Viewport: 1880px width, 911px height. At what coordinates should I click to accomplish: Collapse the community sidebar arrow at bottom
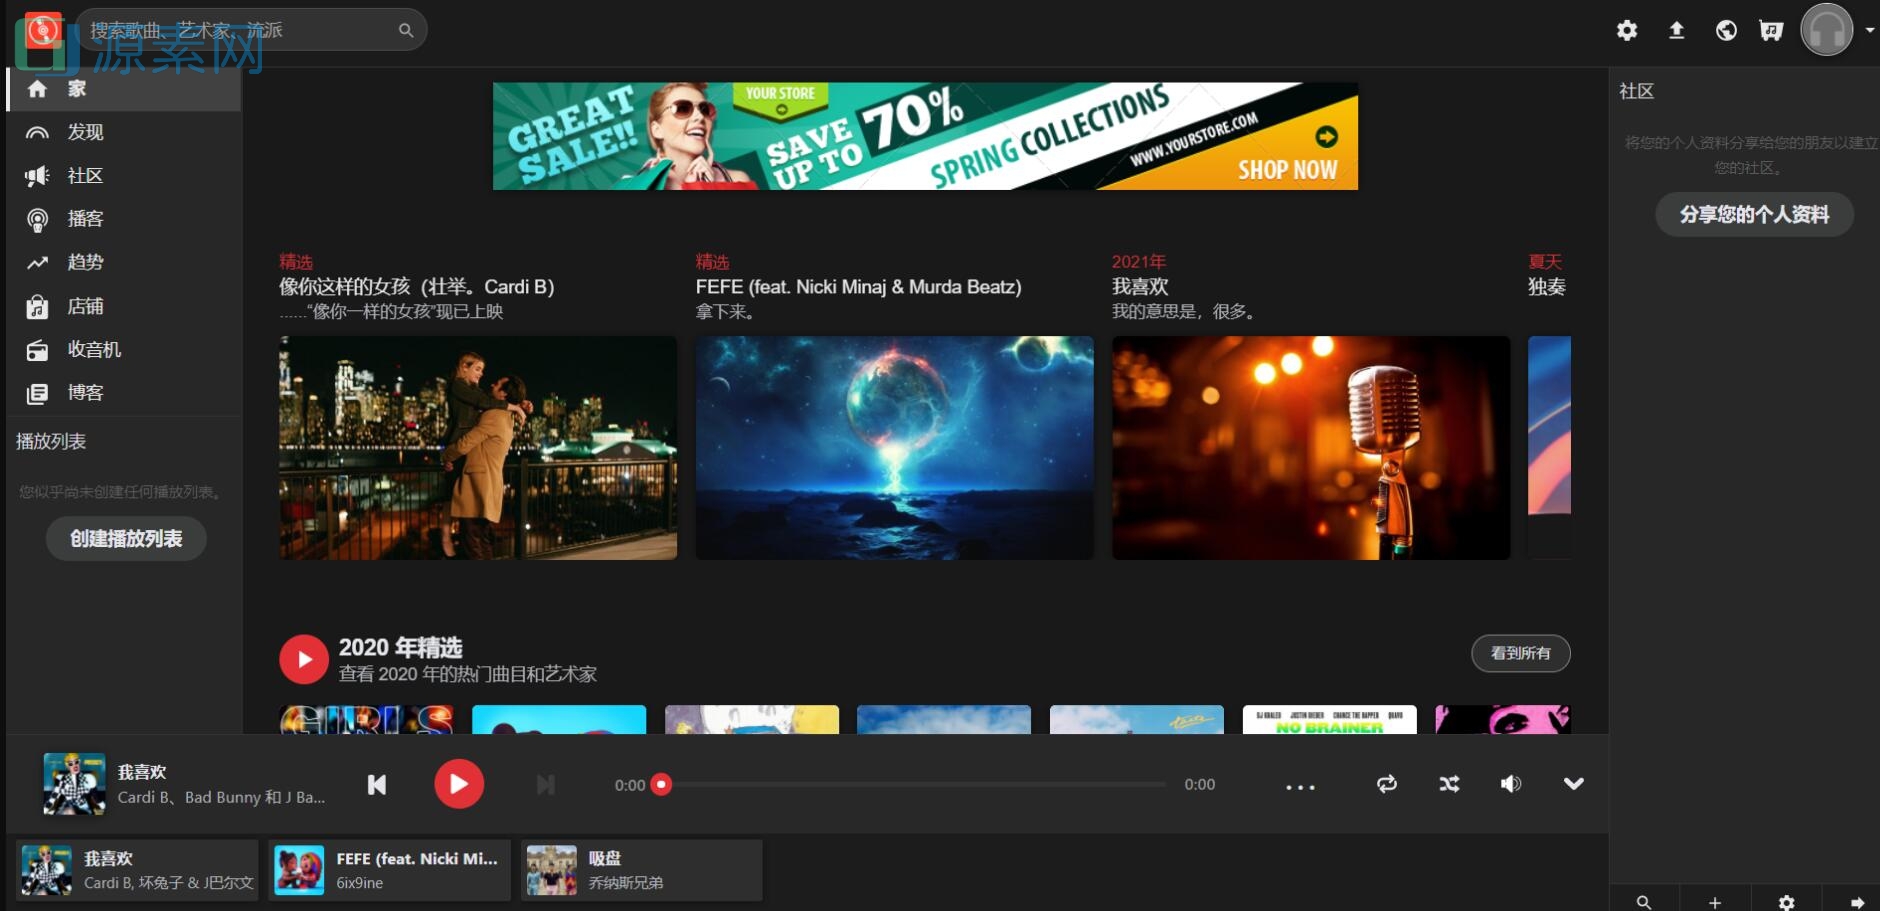tap(1857, 902)
